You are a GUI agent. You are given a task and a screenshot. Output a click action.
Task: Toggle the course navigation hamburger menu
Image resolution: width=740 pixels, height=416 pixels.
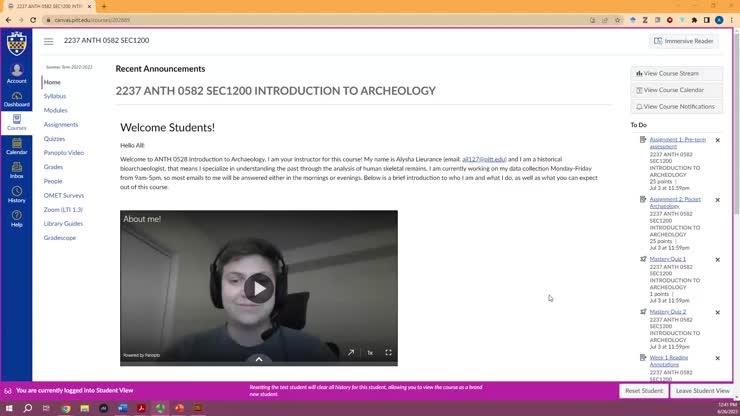[x=49, y=41]
